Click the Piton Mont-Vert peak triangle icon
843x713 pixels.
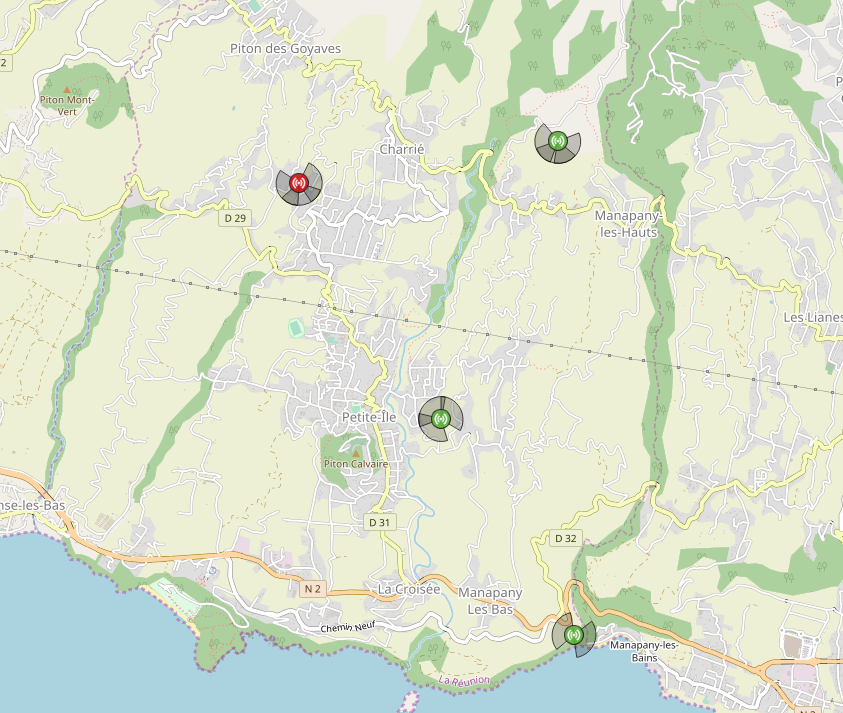coord(67,90)
